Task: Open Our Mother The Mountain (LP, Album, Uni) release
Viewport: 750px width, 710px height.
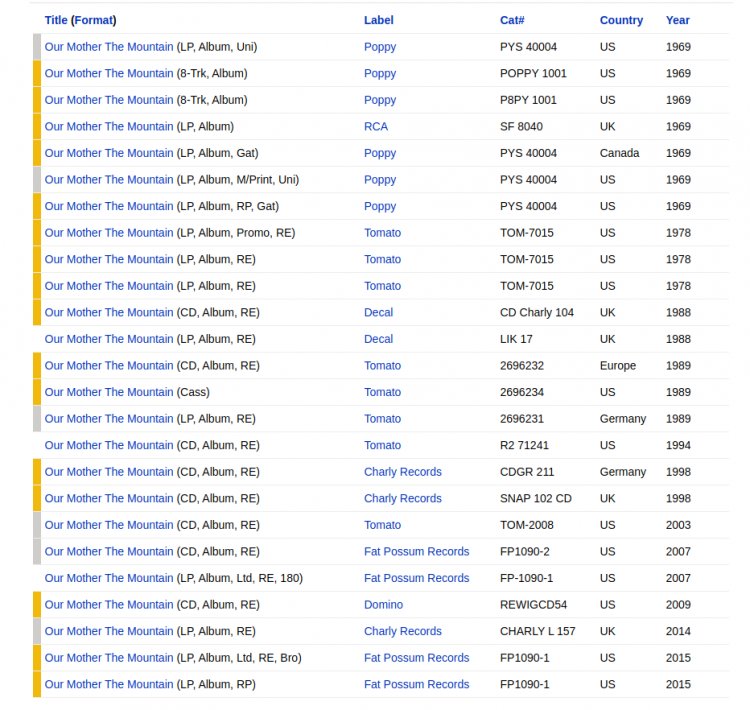Action: pyautogui.click(x=109, y=47)
